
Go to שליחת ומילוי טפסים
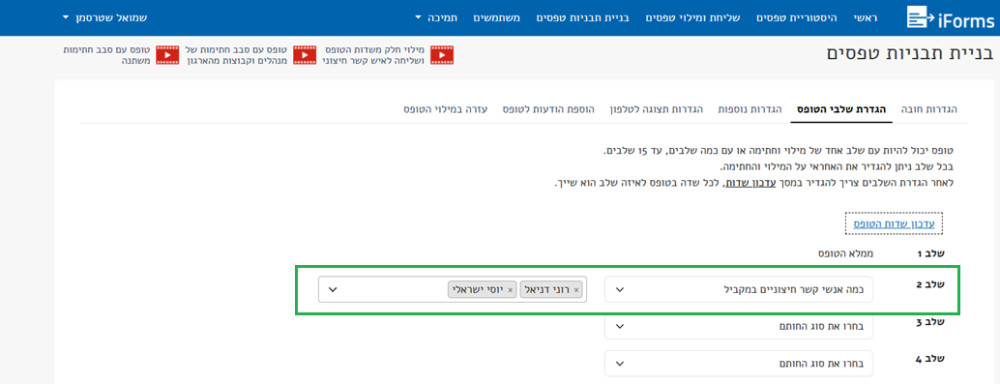[693, 18]
